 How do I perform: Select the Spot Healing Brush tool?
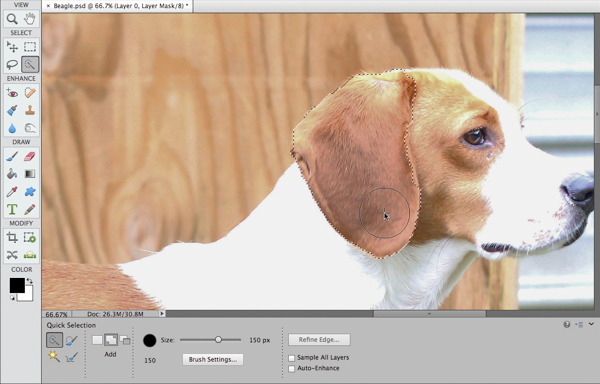(x=30, y=93)
